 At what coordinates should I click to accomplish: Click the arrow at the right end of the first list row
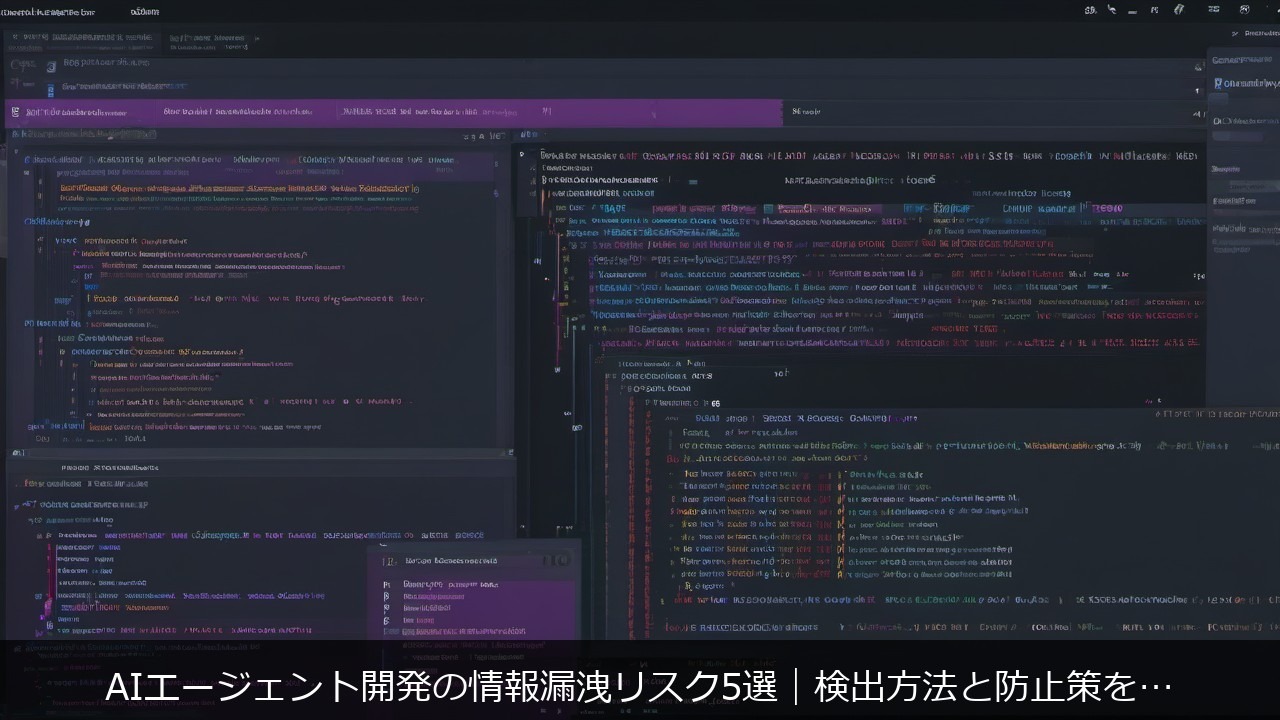[1199, 65]
